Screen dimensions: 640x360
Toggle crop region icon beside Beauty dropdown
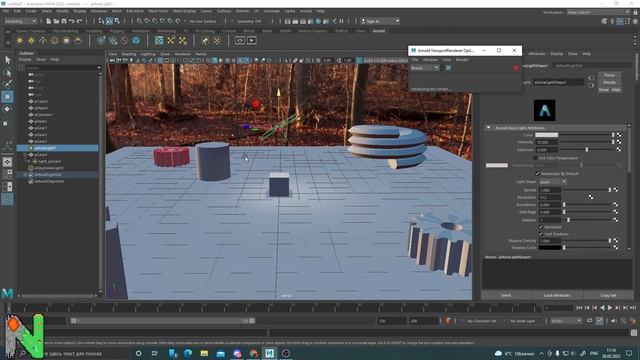click(x=448, y=68)
